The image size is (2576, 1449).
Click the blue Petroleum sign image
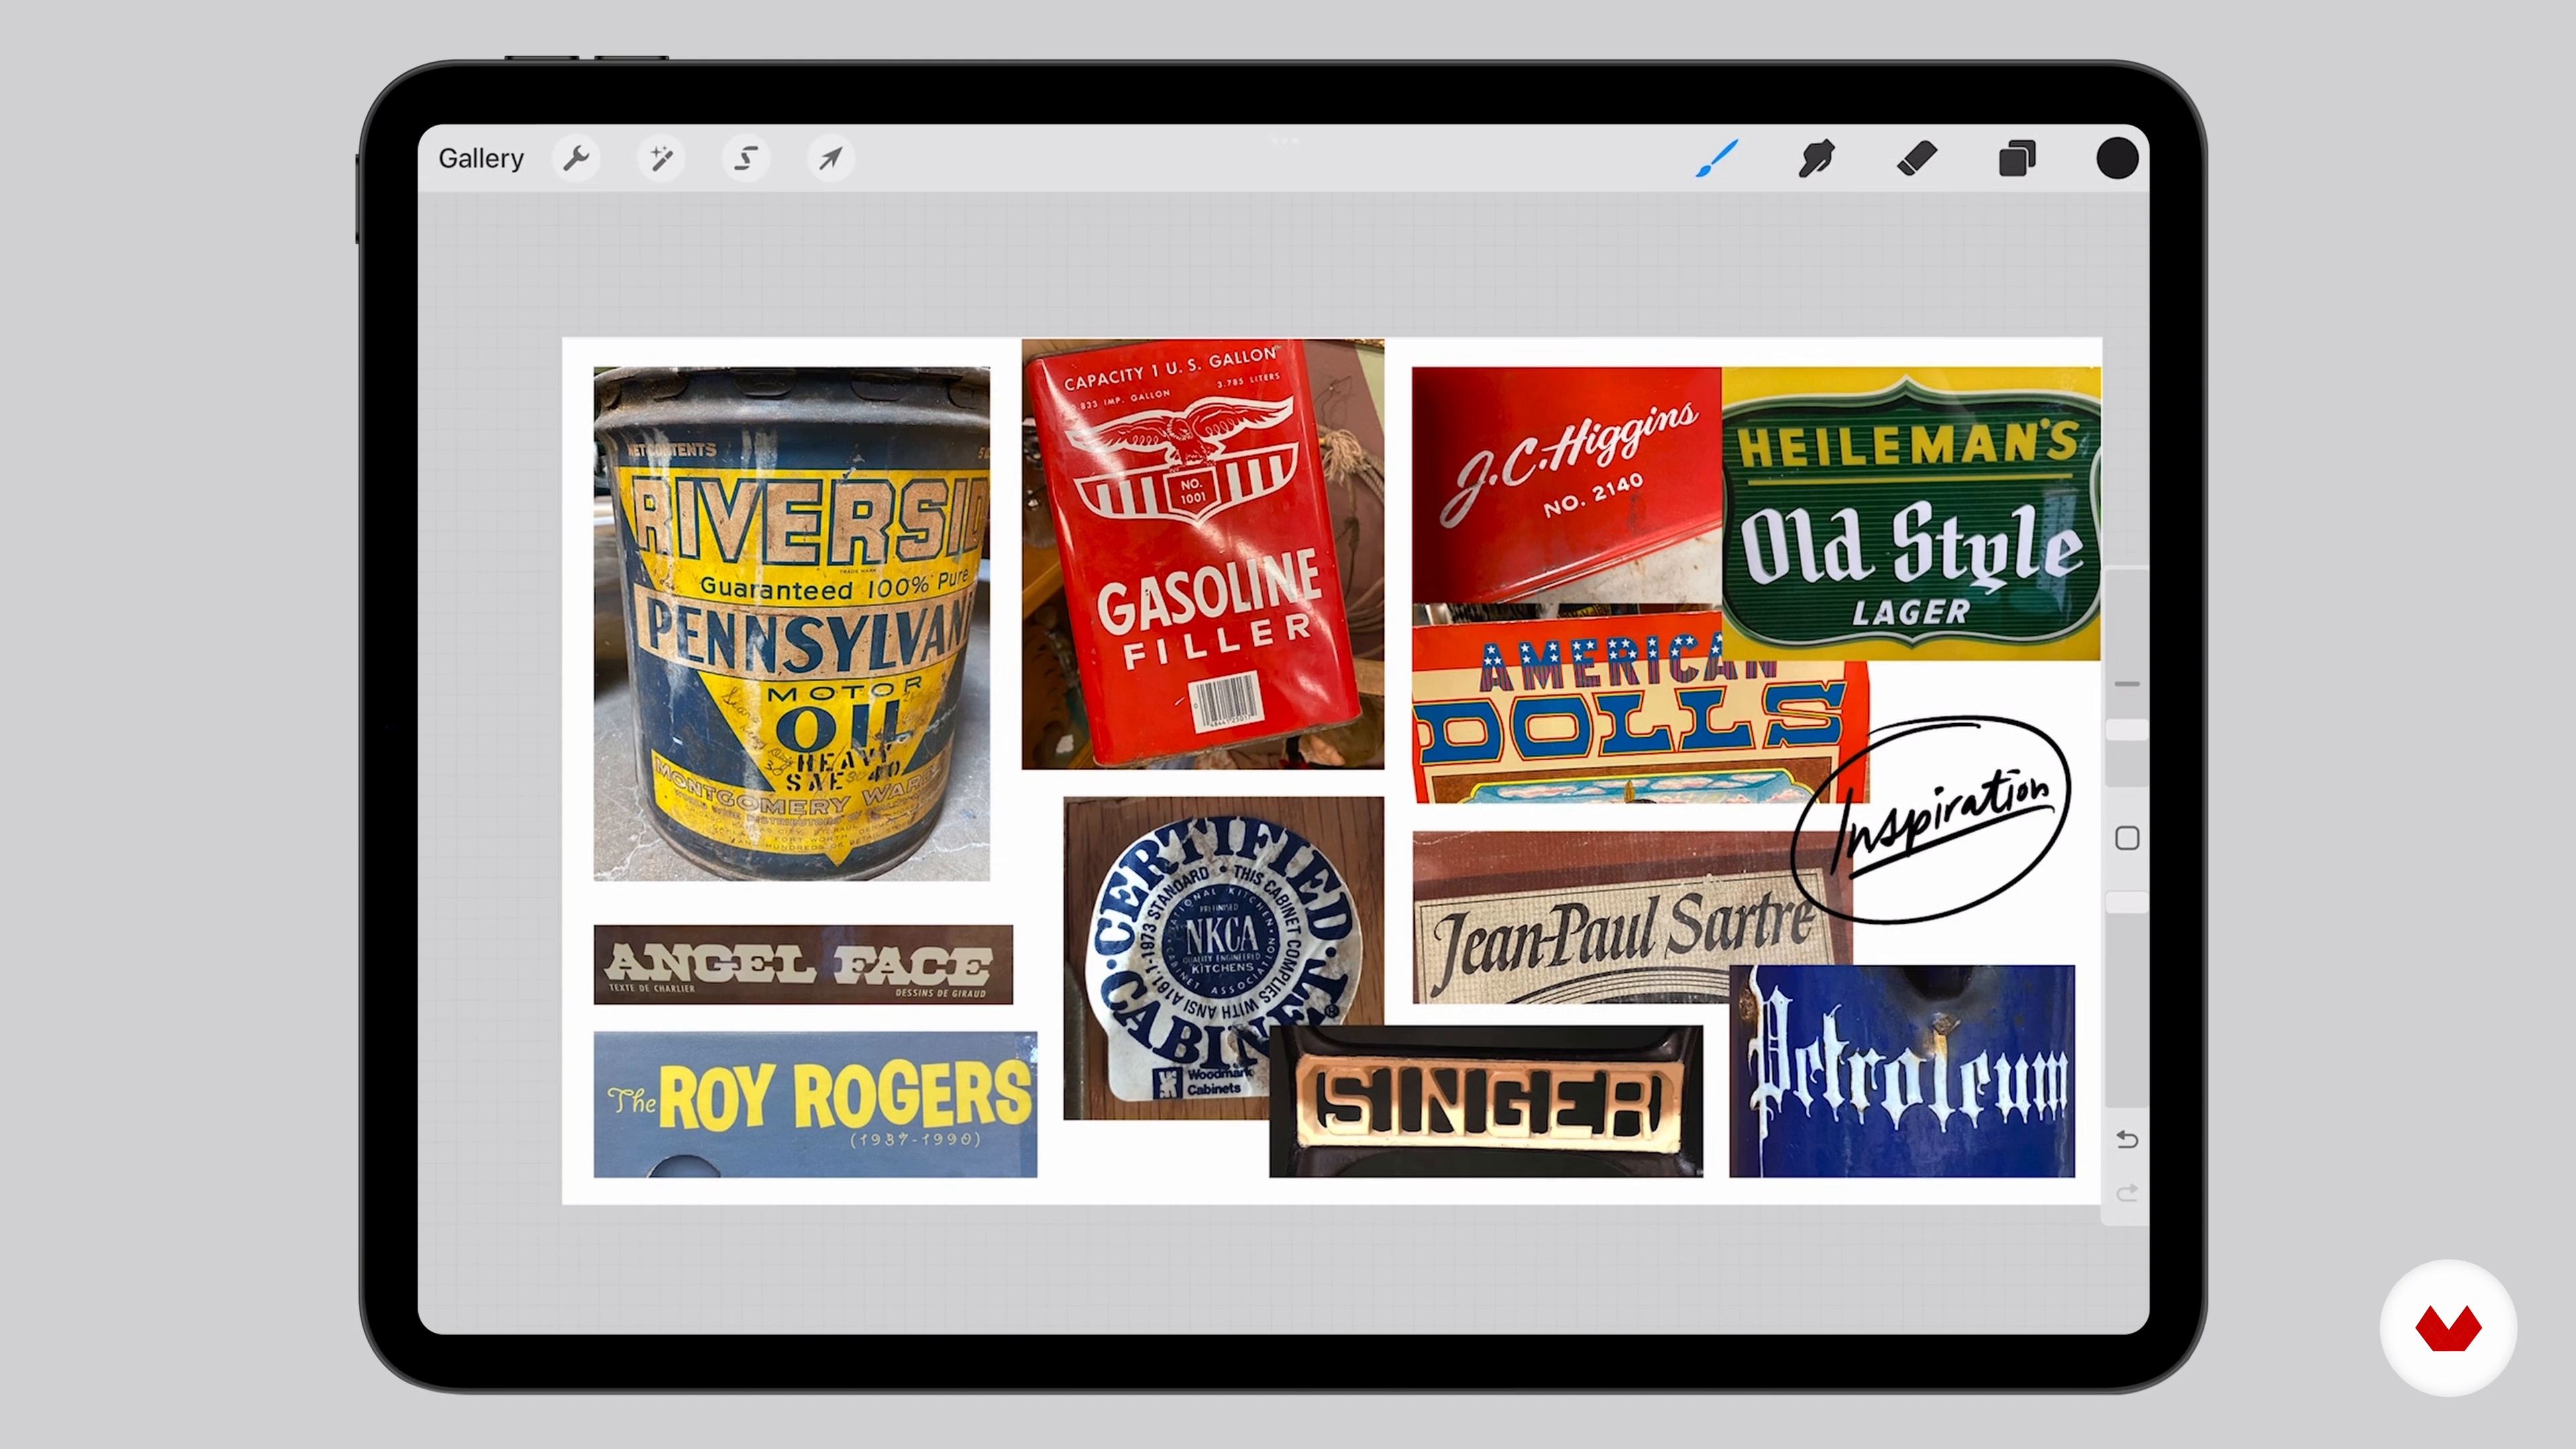(1902, 1071)
